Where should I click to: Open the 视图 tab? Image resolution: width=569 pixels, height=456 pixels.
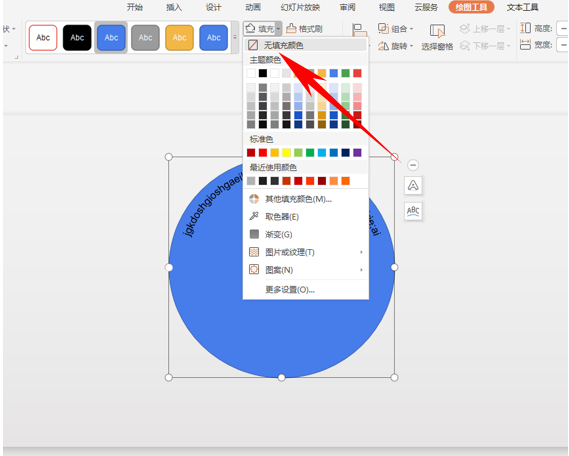point(387,7)
